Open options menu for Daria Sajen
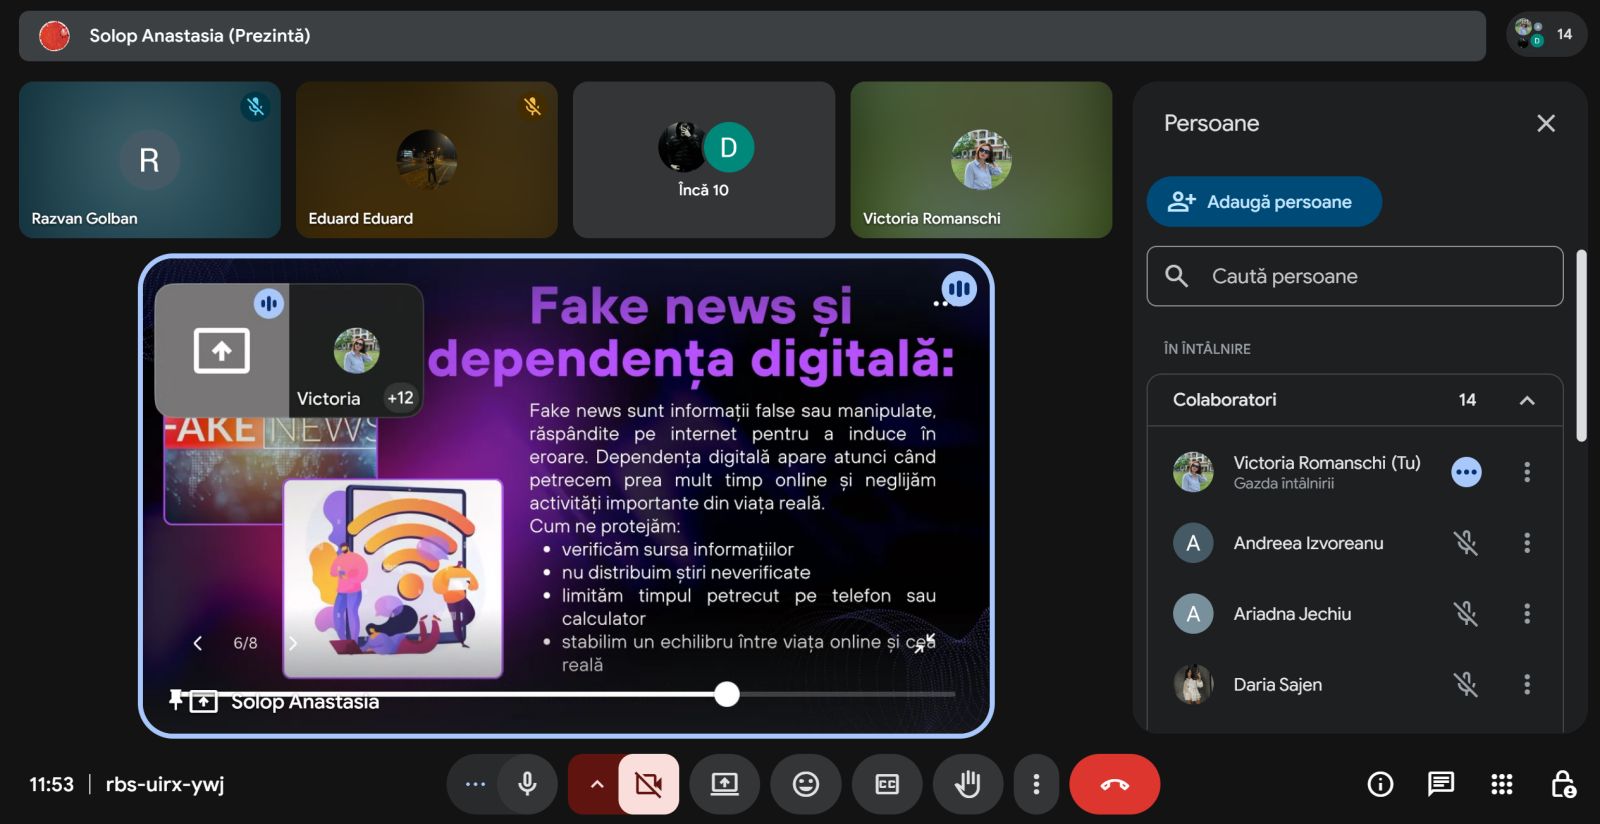This screenshot has width=1600, height=824. click(1526, 685)
